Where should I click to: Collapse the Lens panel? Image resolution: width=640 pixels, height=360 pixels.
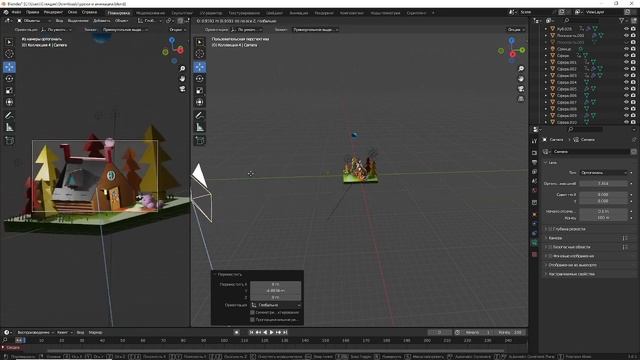coord(546,162)
